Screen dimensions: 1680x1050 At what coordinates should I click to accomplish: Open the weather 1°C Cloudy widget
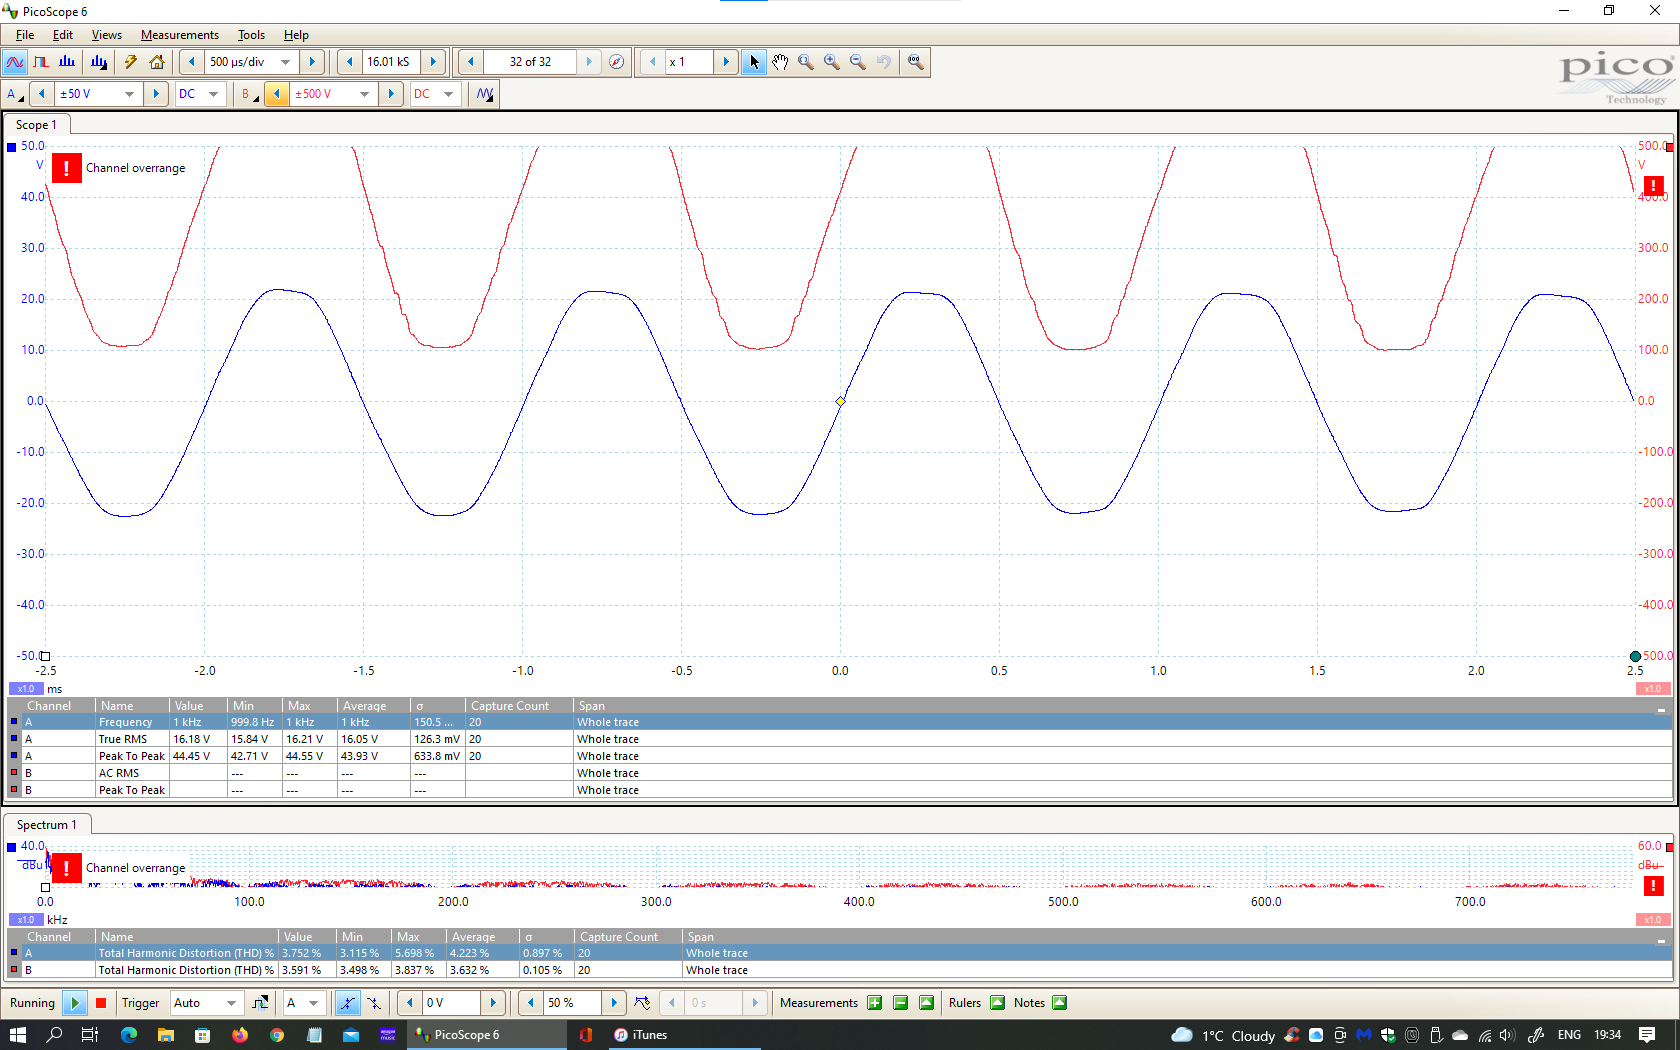coord(1224,1035)
